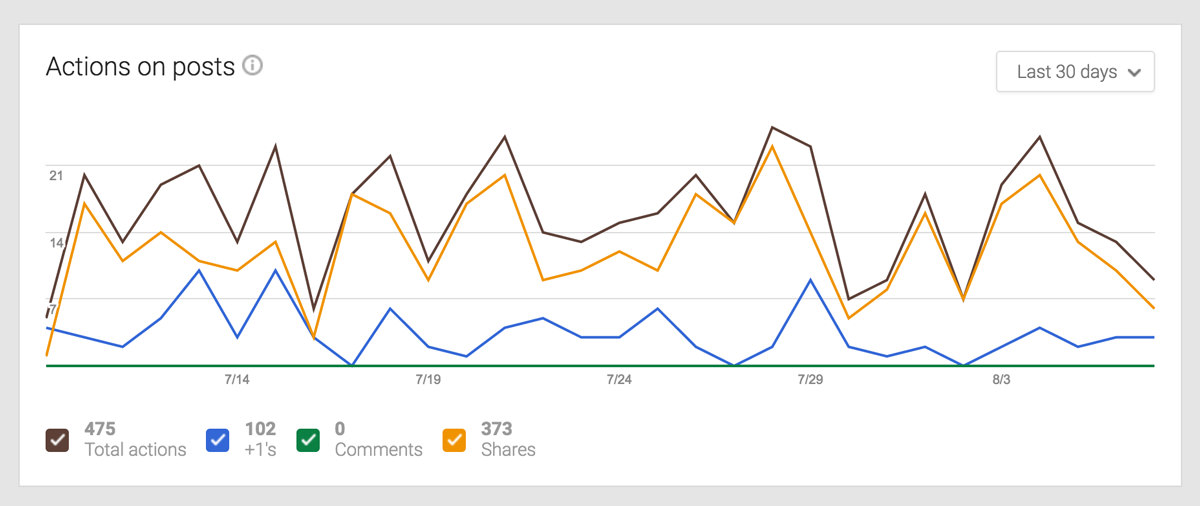1200x506 pixels.
Task: Click the Actions on posts heading
Action: 140,67
